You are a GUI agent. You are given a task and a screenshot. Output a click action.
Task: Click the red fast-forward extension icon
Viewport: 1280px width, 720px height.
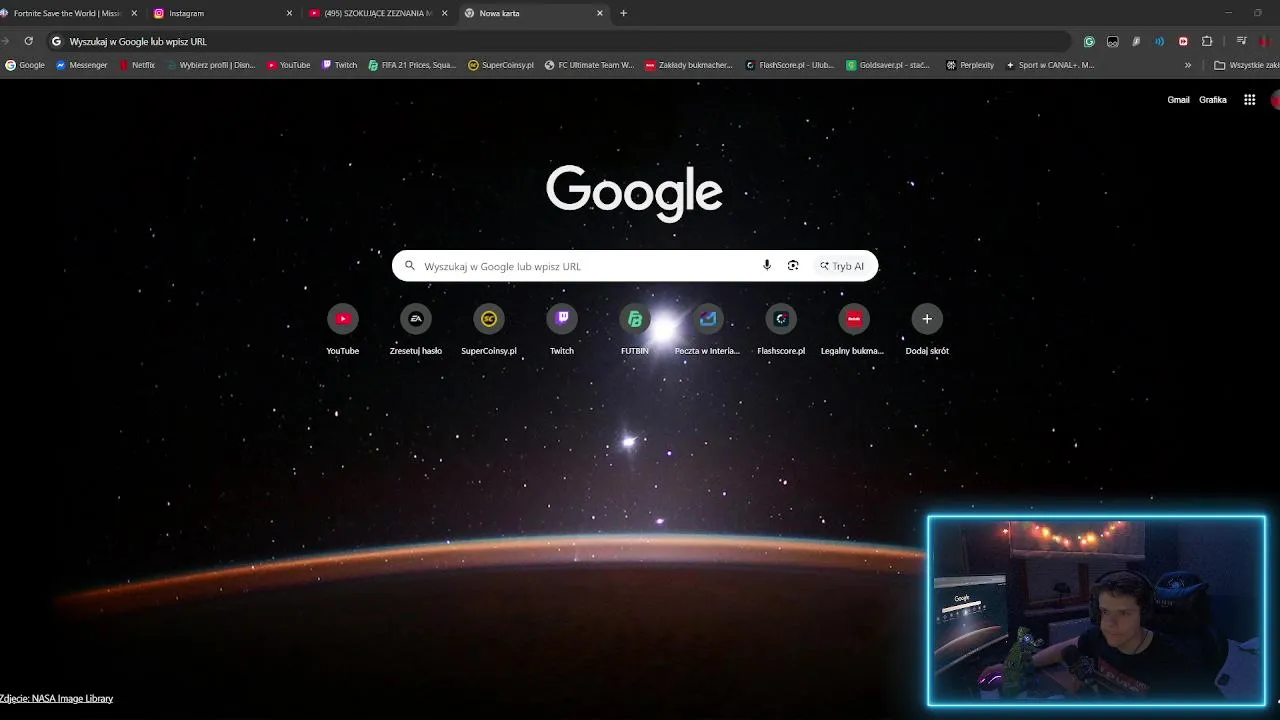click(x=1183, y=41)
